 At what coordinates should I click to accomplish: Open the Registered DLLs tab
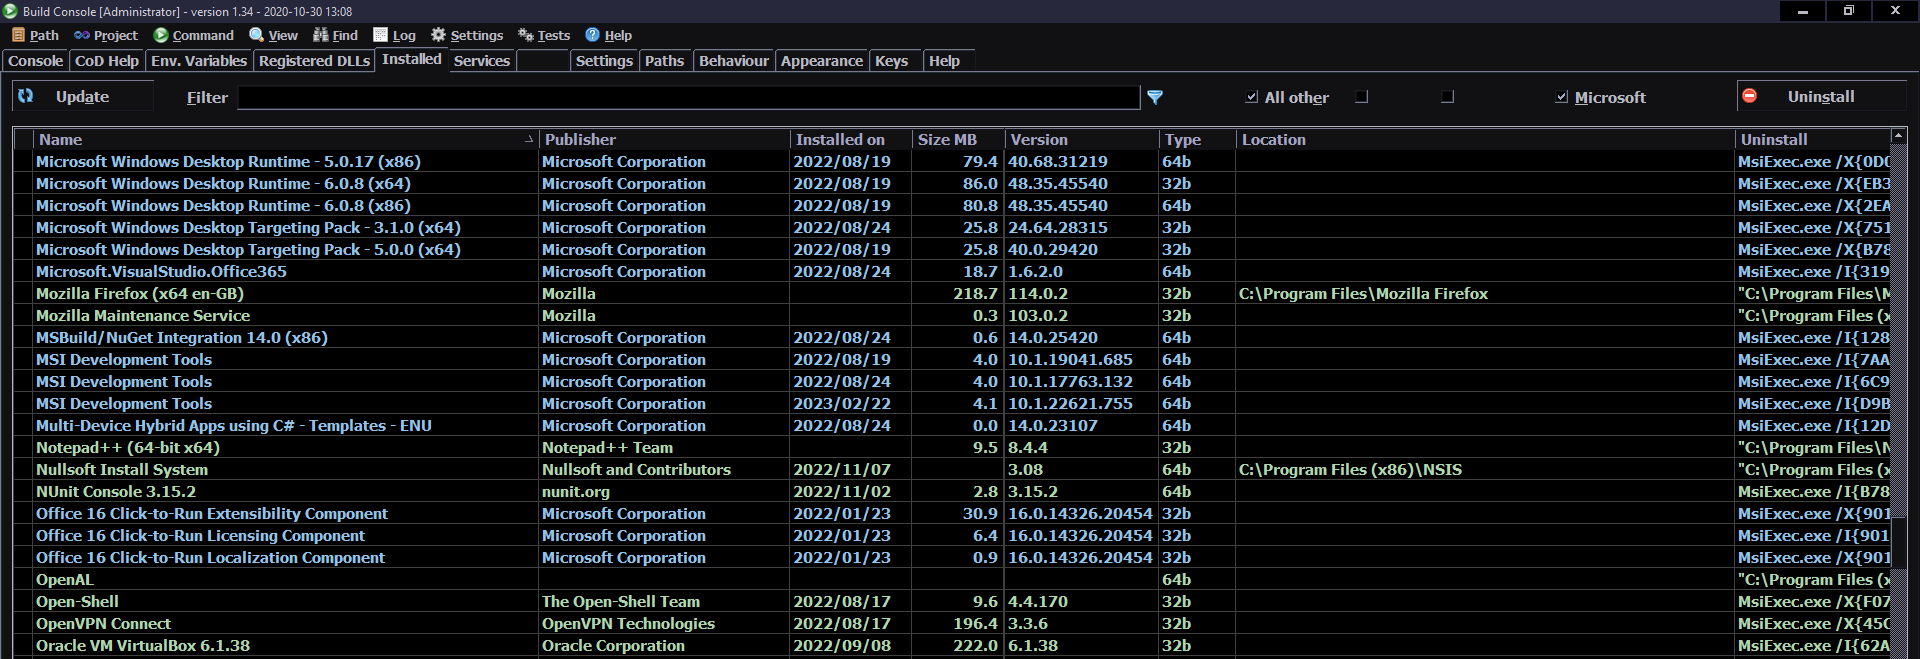tap(314, 61)
